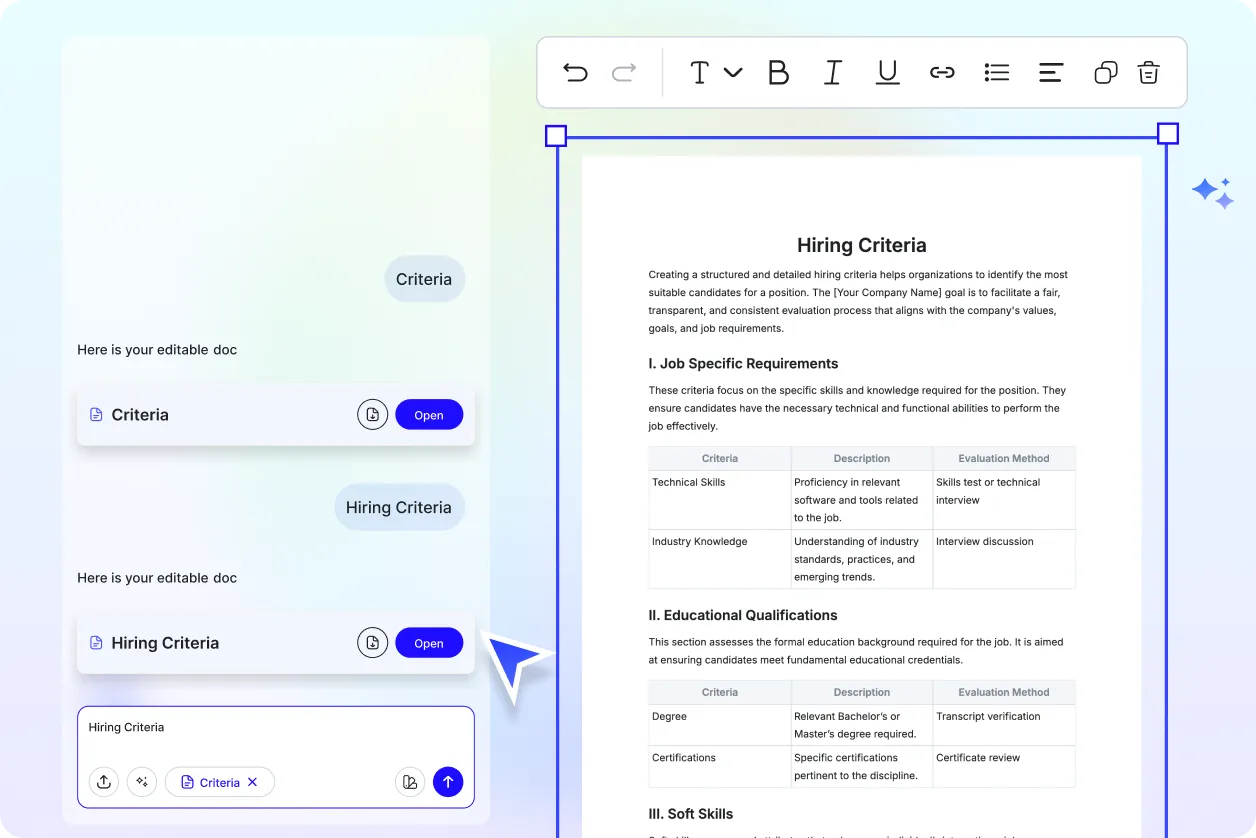Click Hiring Criteria card title in chat
Viewport: 1256px width, 838px height.
click(x=165, y=643)
